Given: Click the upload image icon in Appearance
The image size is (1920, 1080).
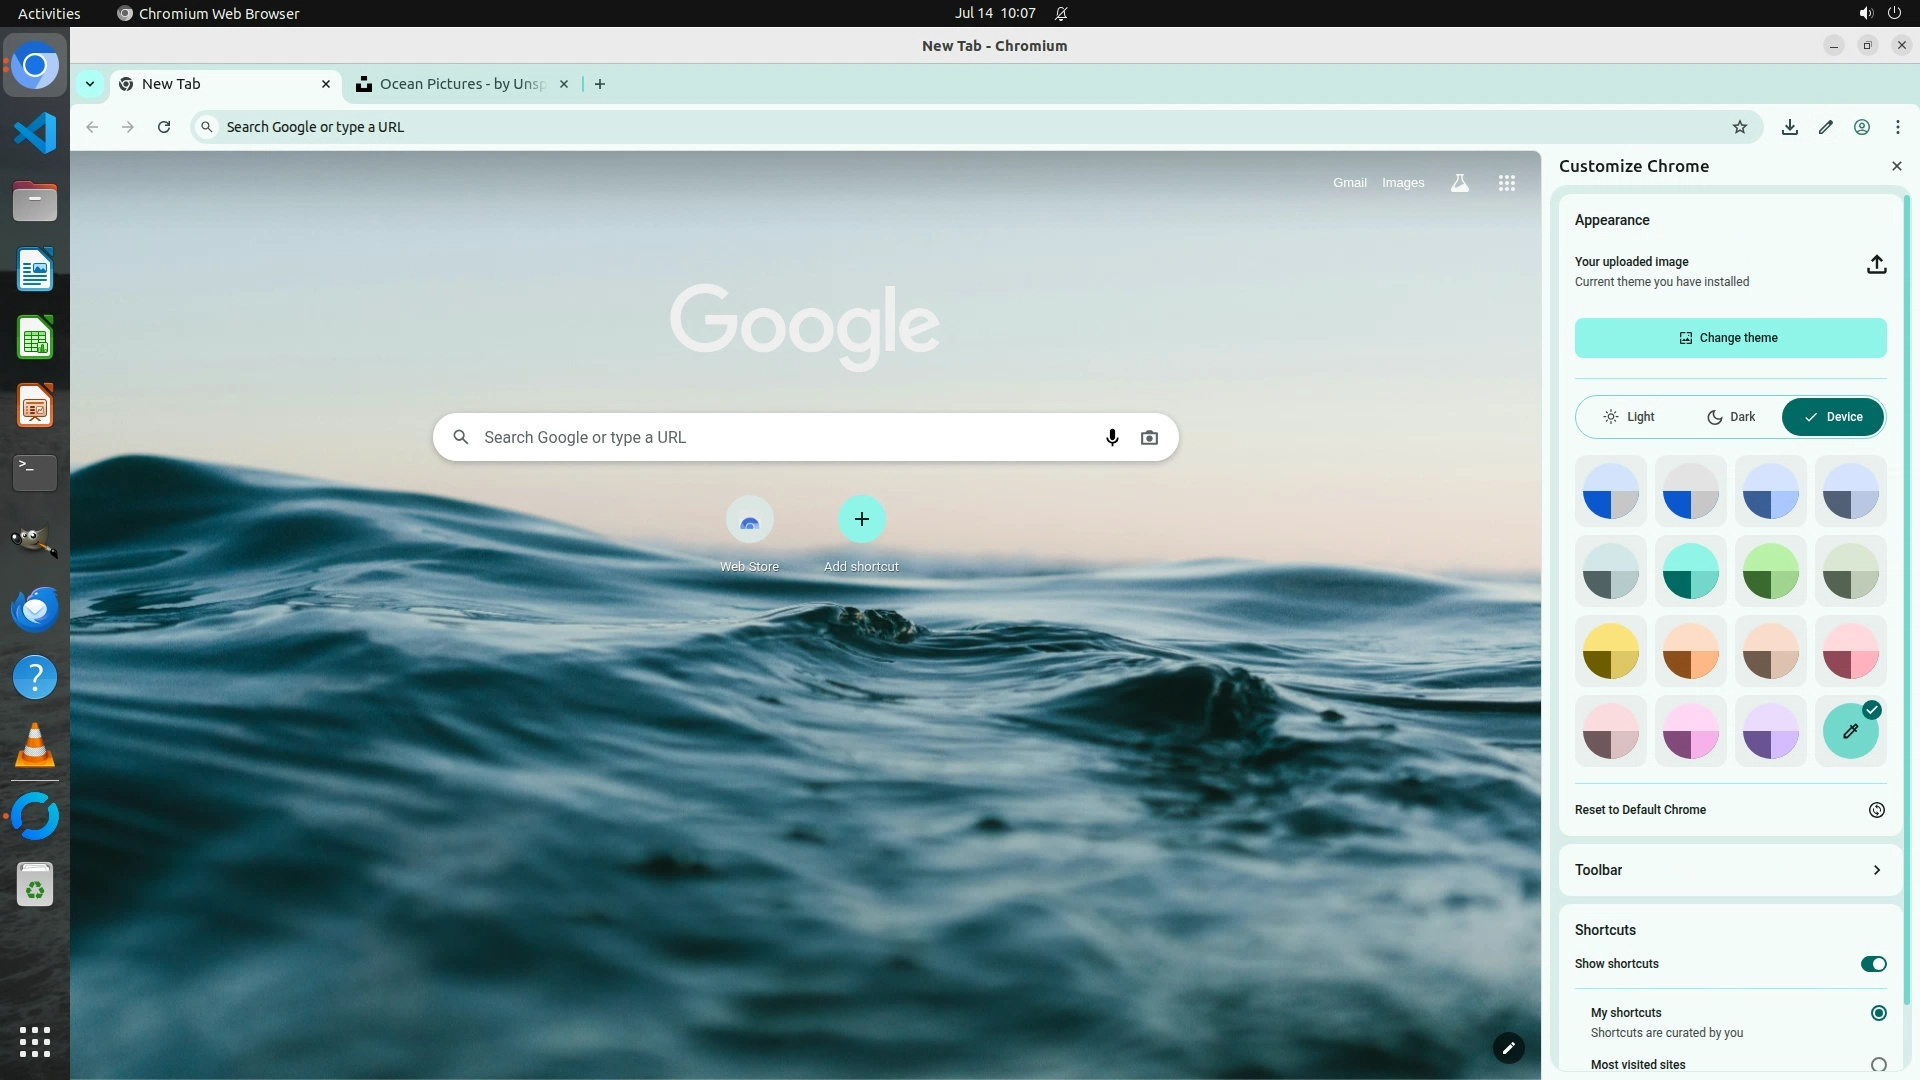Looking at the screenshot, I should pos(1876,265).
